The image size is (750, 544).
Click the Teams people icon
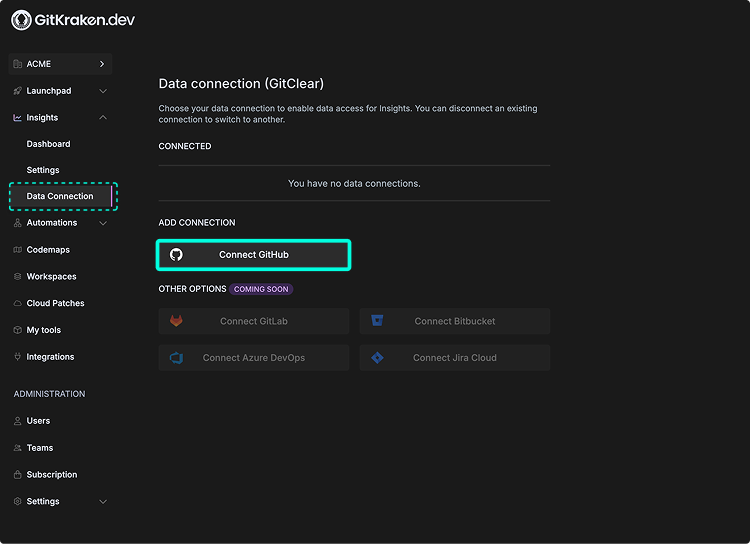coord(18,448)
